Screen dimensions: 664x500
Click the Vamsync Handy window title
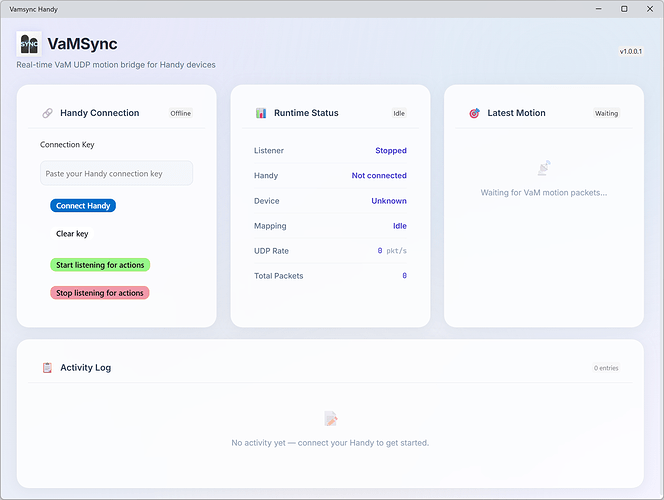pyautogui.click(x=33, y=9)
